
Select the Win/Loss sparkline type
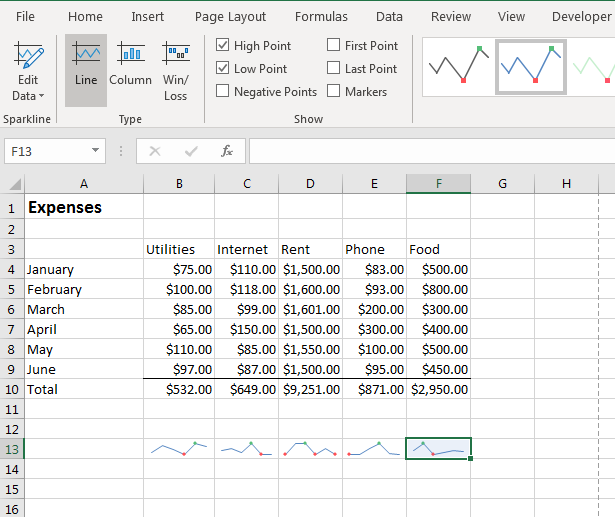coord(176,70)
